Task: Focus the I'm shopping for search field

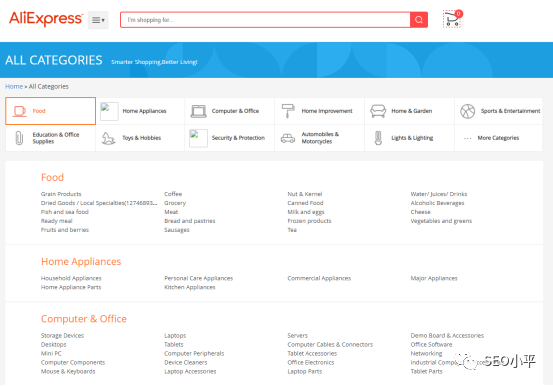Action: [x=265, y=20]
